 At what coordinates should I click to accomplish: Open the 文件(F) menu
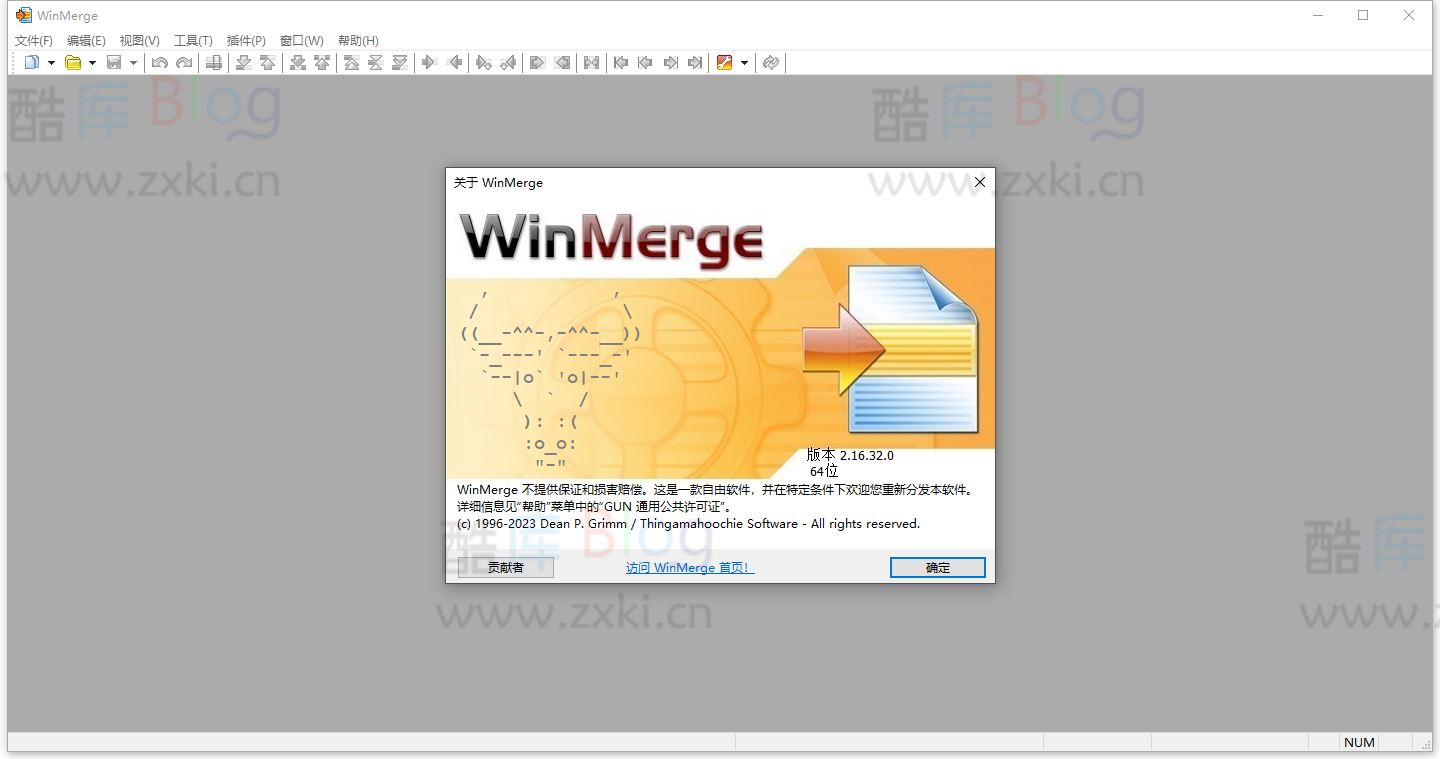click(x=33, y=40)
